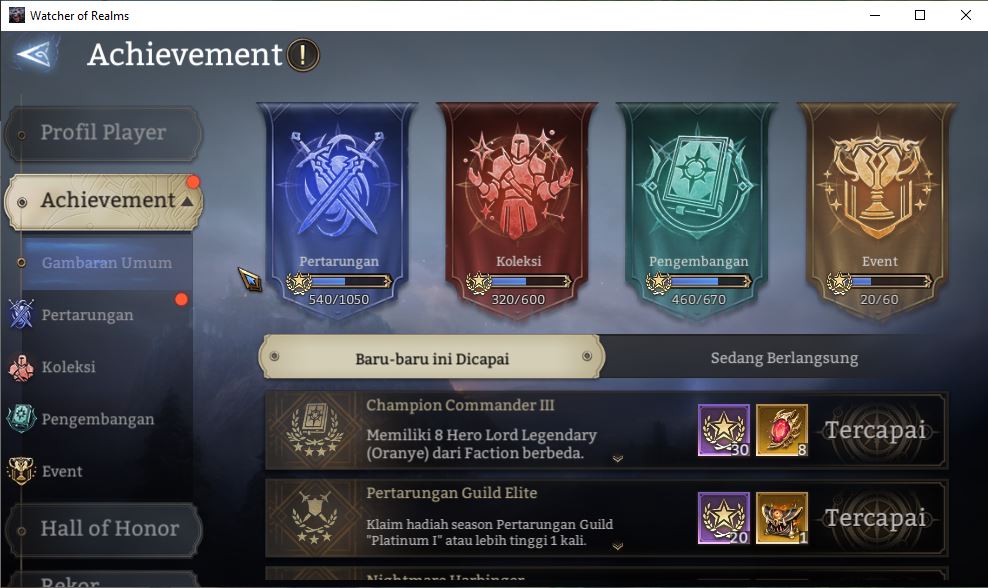Viewport: 988px width, 588px height.
Task: Open the Hall of Honor section
Action: coord(103,528)
